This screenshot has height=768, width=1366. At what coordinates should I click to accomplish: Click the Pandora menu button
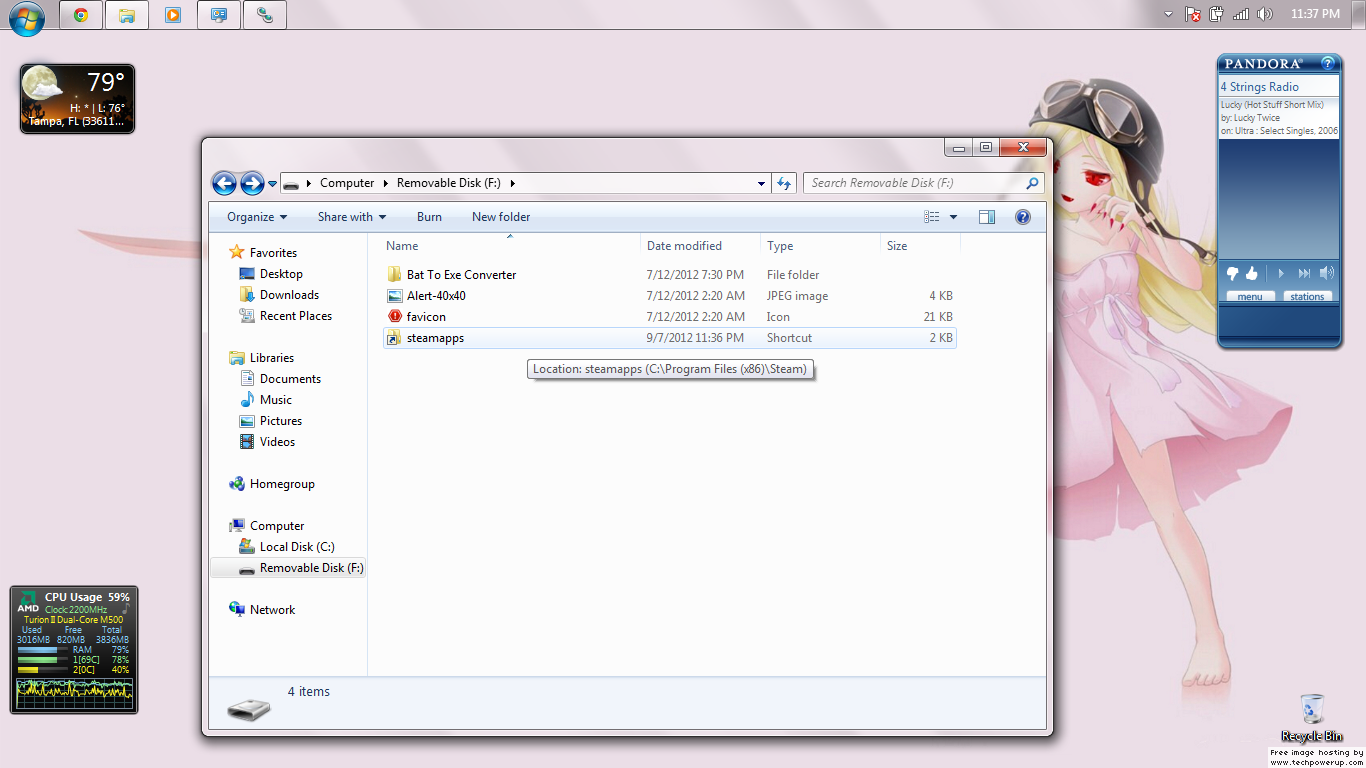(x=1250, y=296)
